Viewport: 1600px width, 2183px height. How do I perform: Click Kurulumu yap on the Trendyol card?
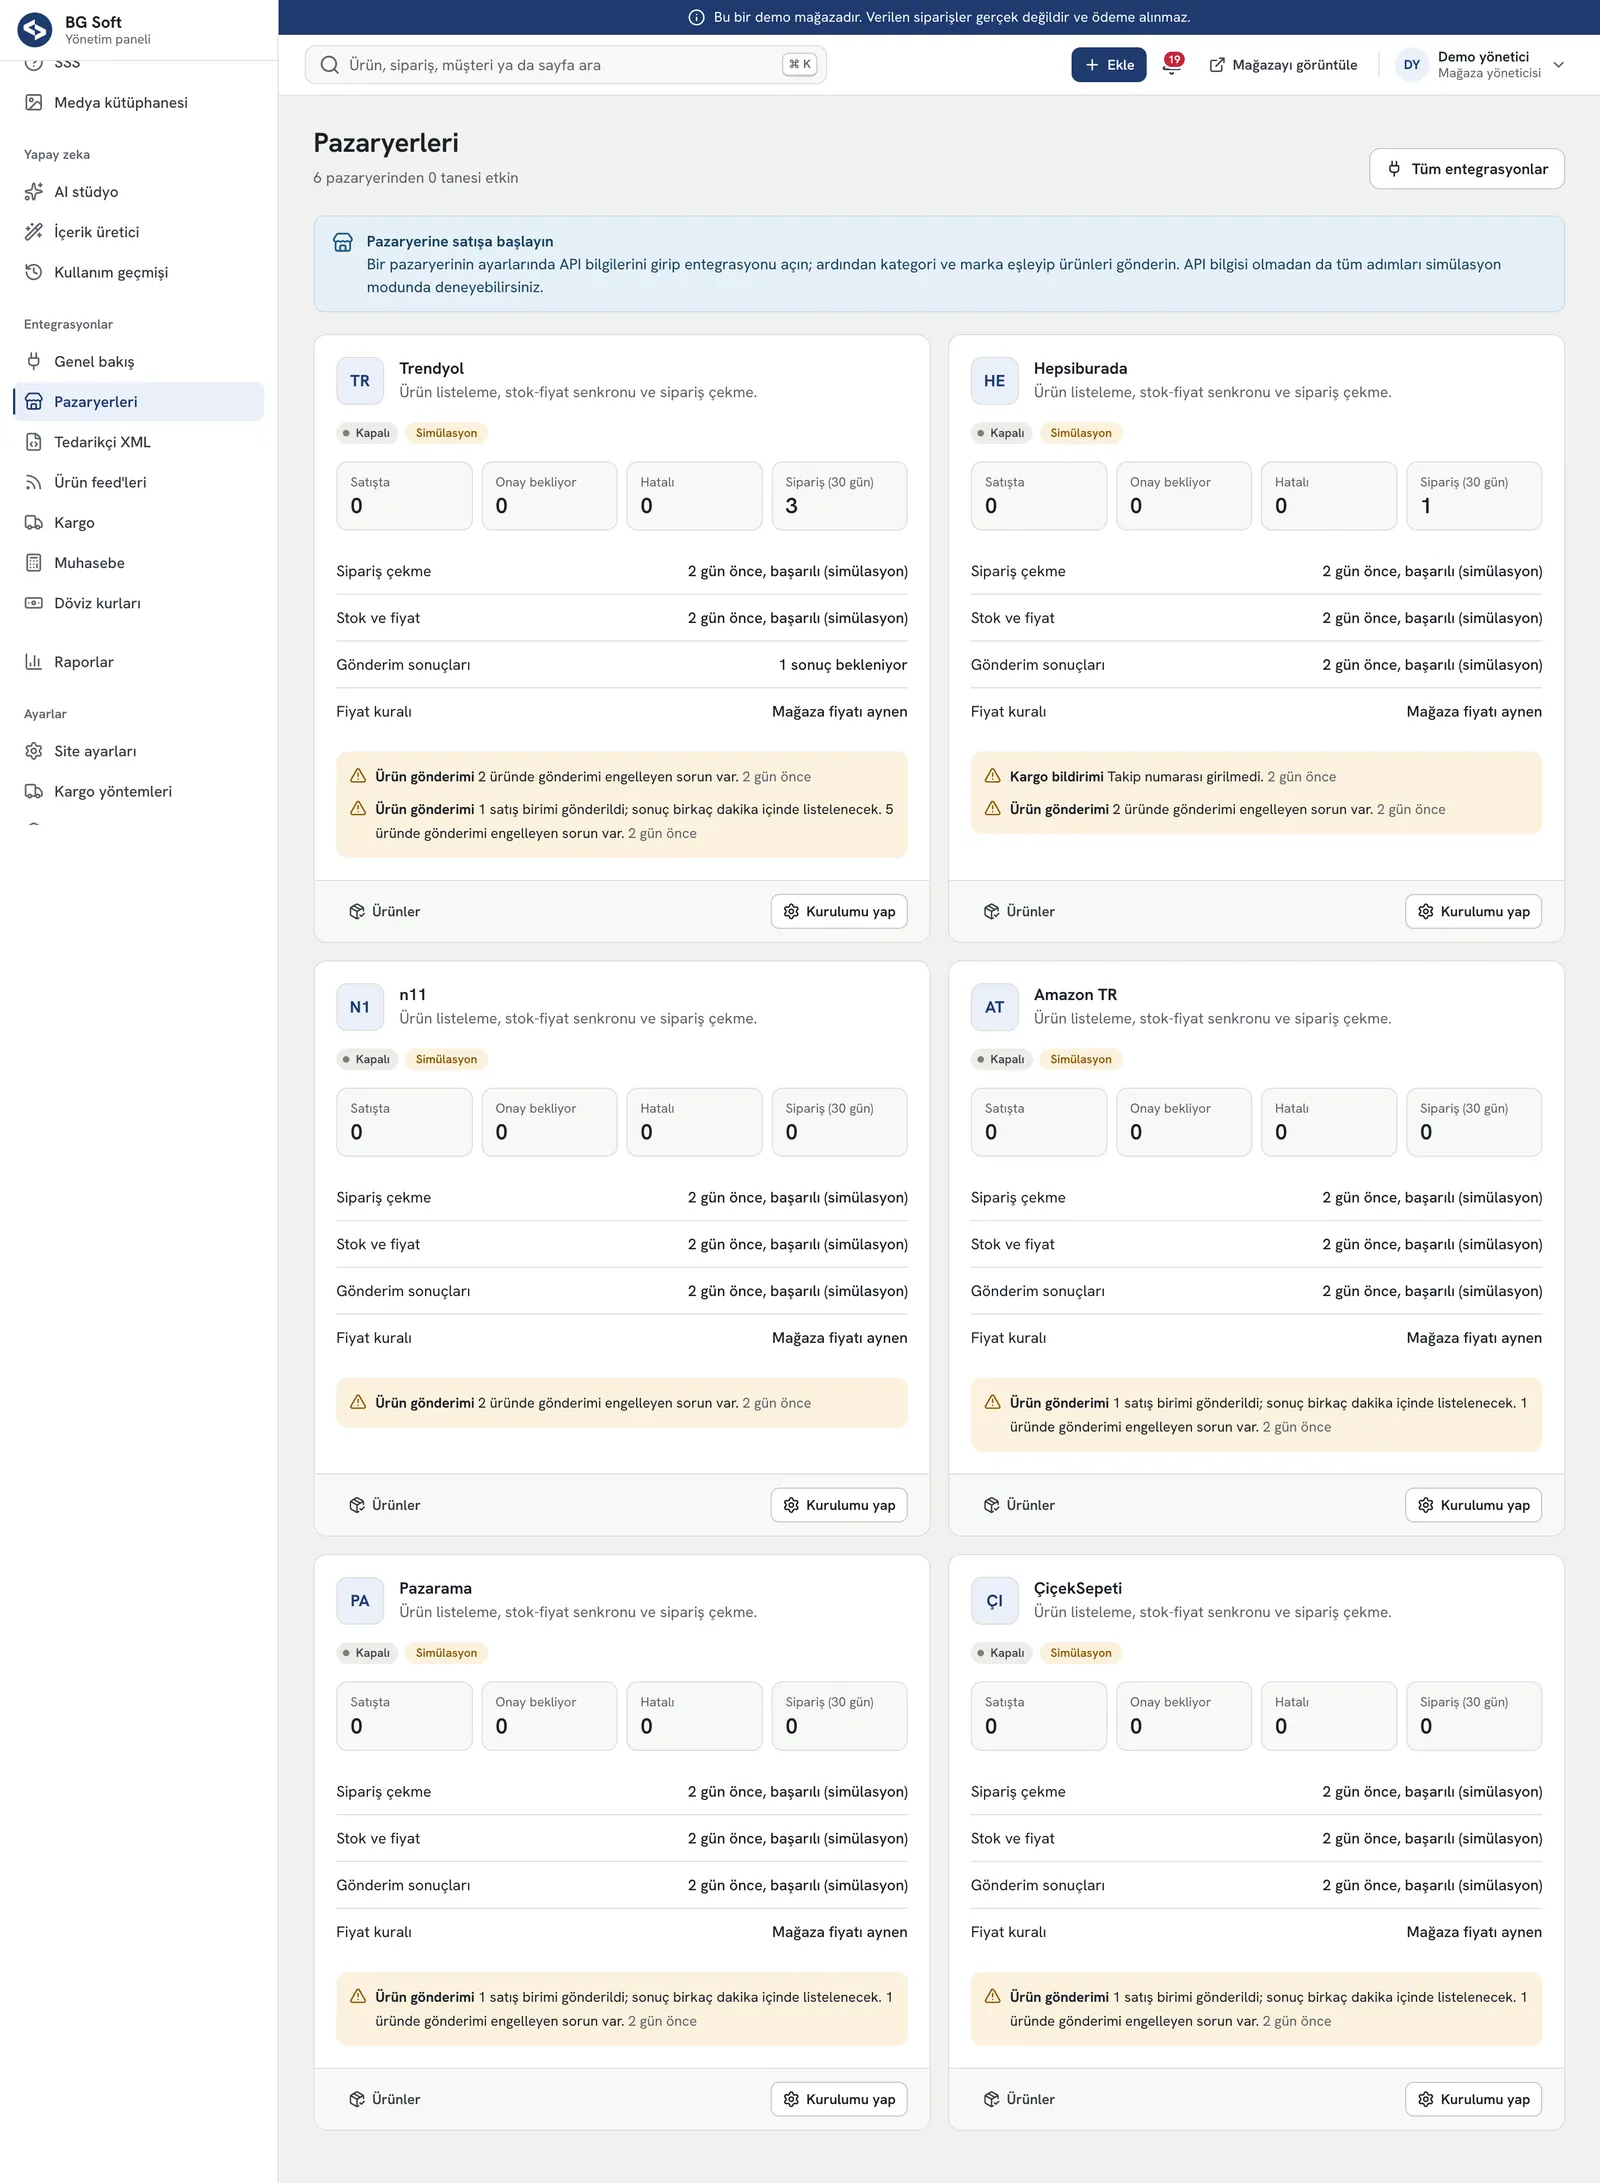click(x=839, y=911)
